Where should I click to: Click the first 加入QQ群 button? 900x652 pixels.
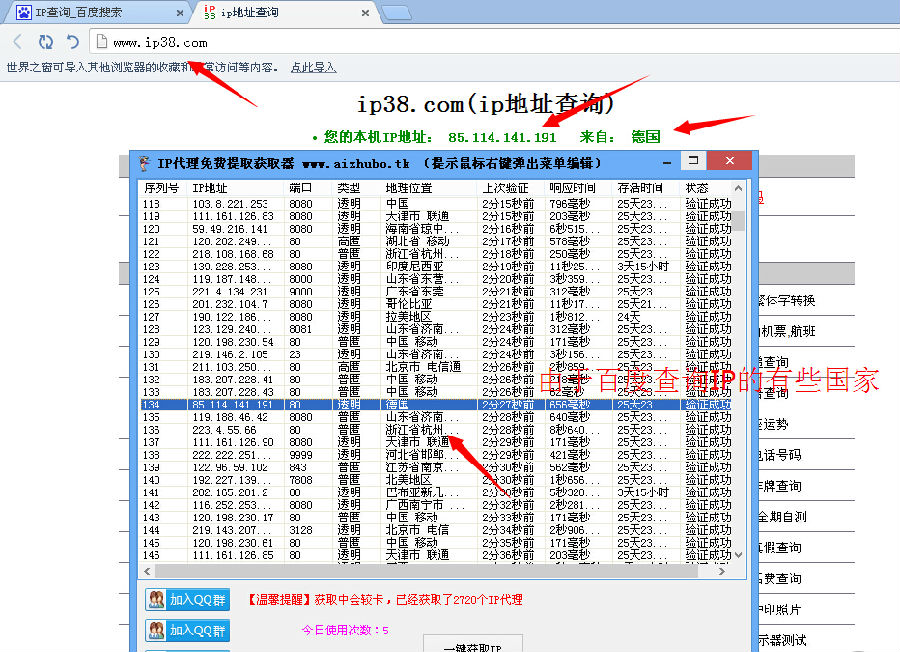(188, 600)
